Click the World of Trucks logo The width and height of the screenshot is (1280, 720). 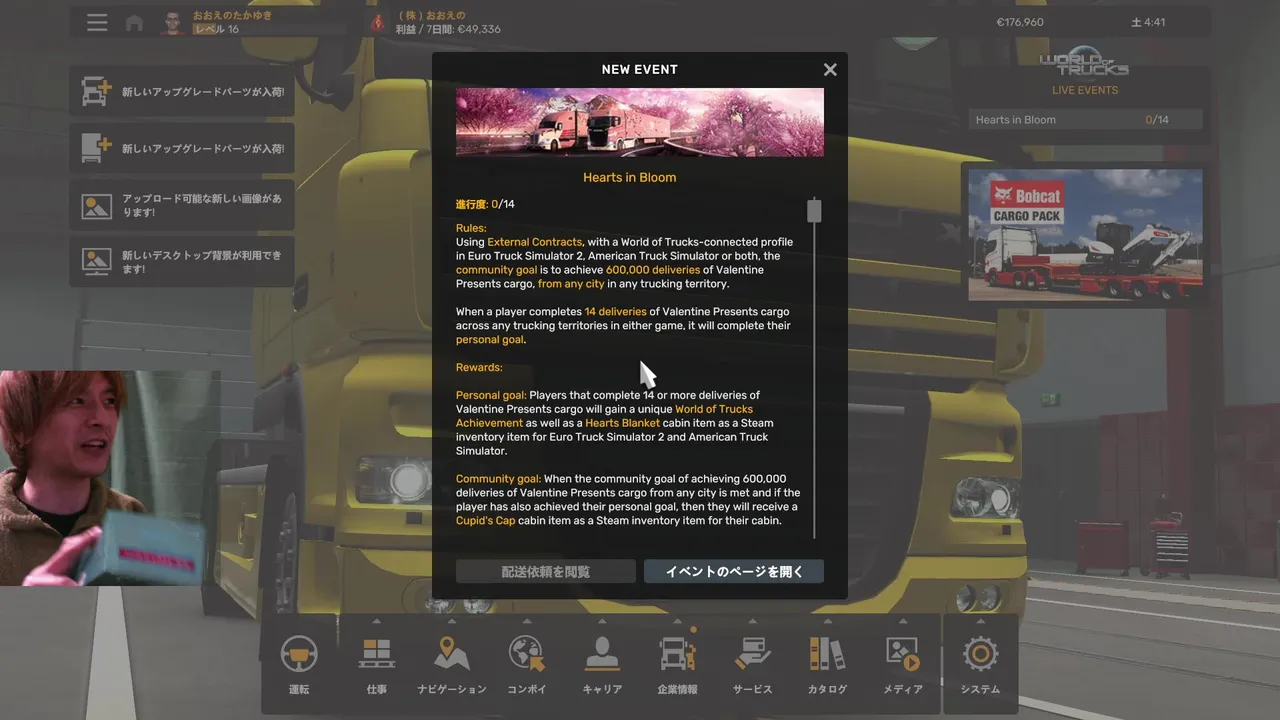coord(1084,64)
